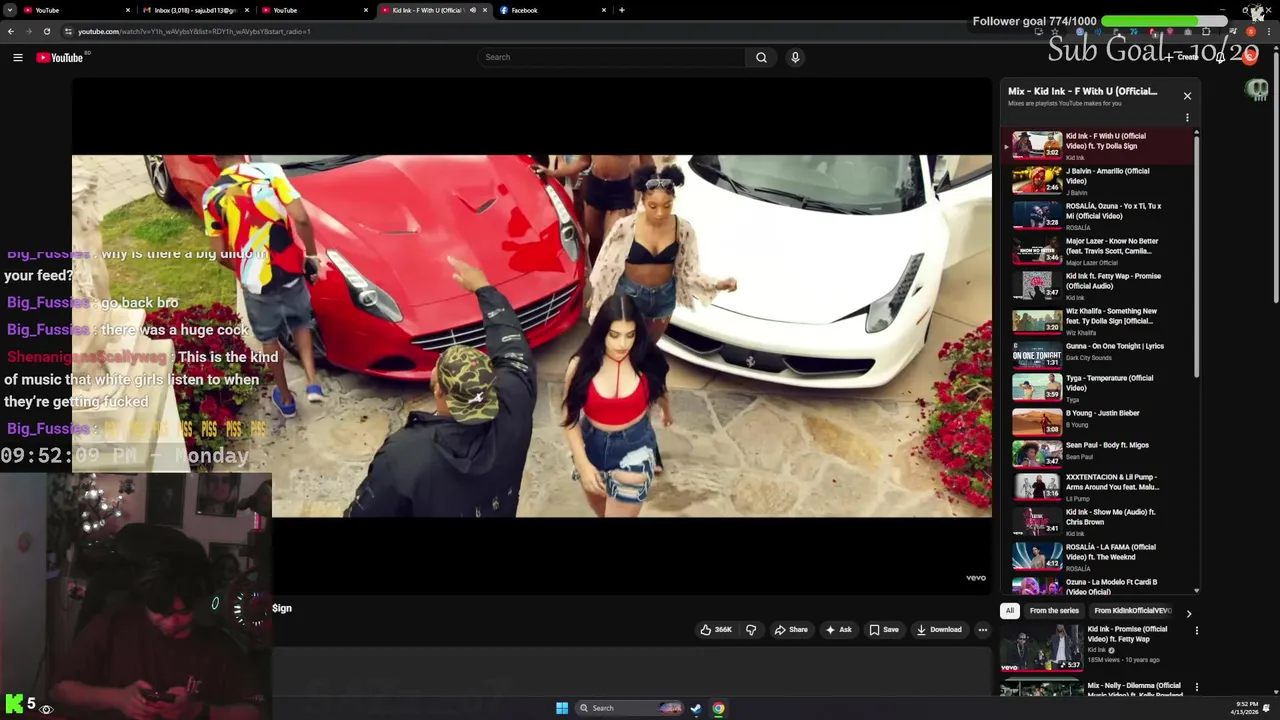
Task: Select the All filter chip
Action: 1010,611
